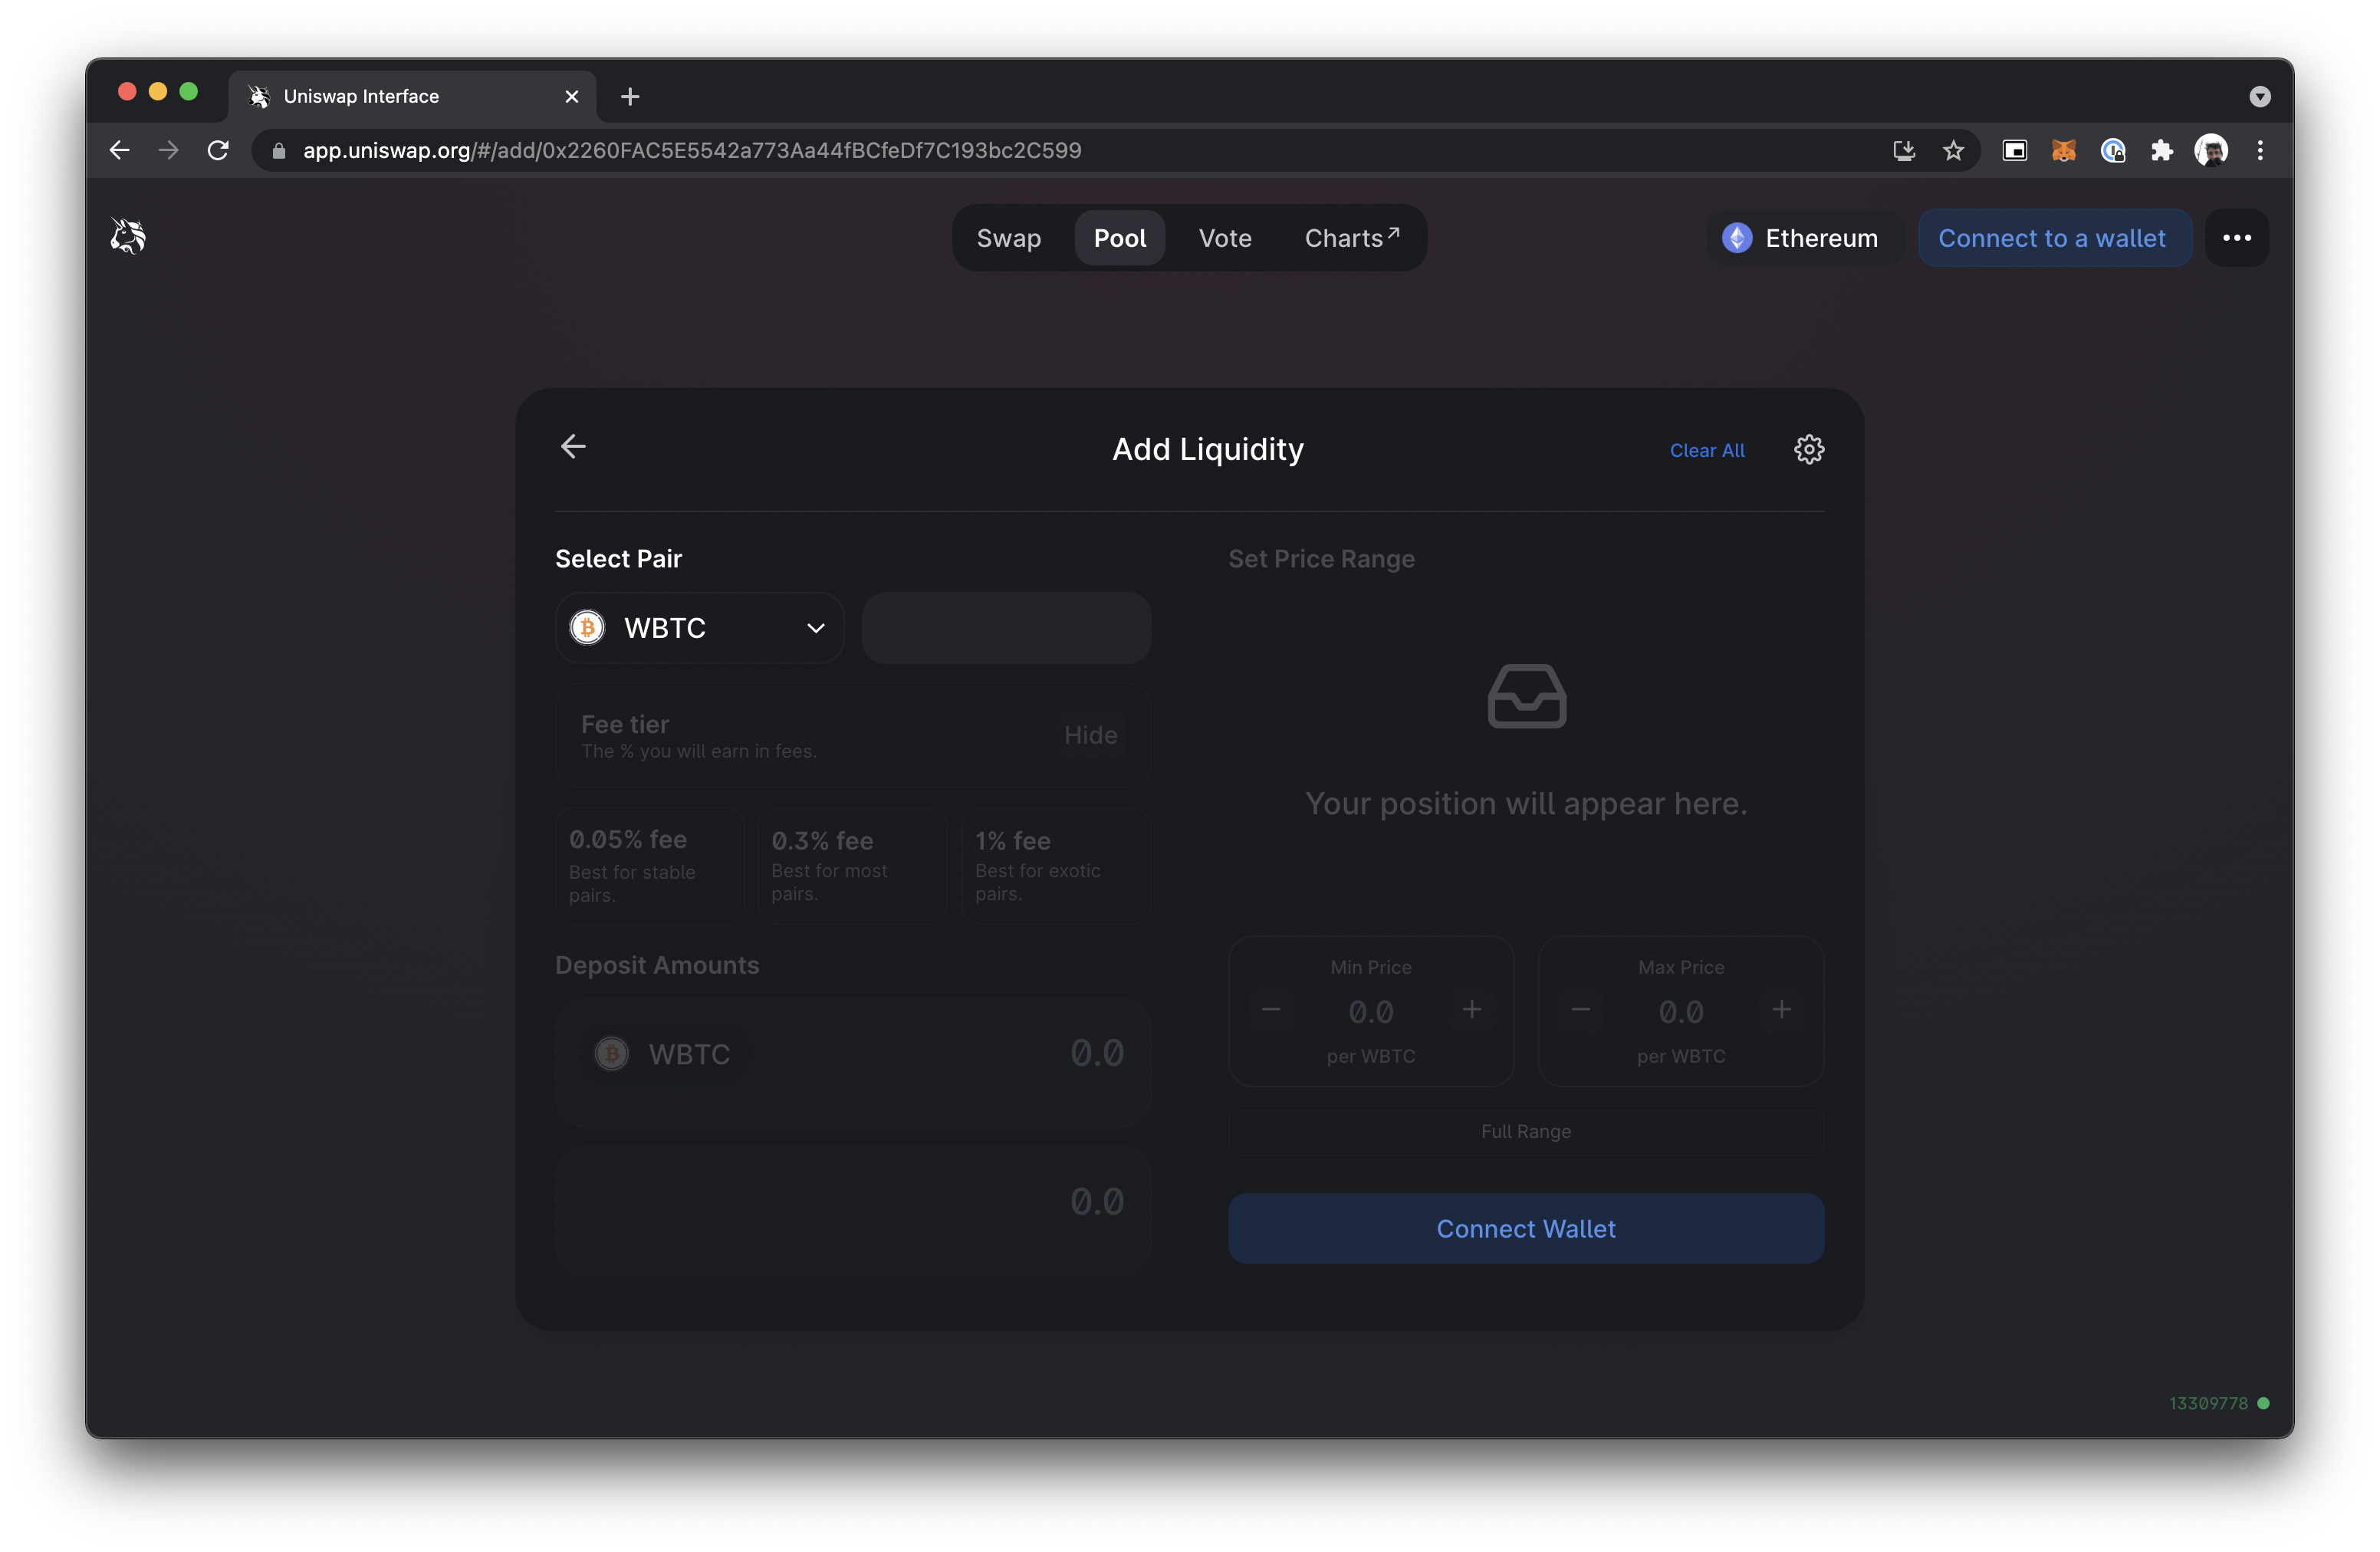Screen dimensions: 2380x1552
Task: Click the browser address bar URL
Action: [692, 151]
